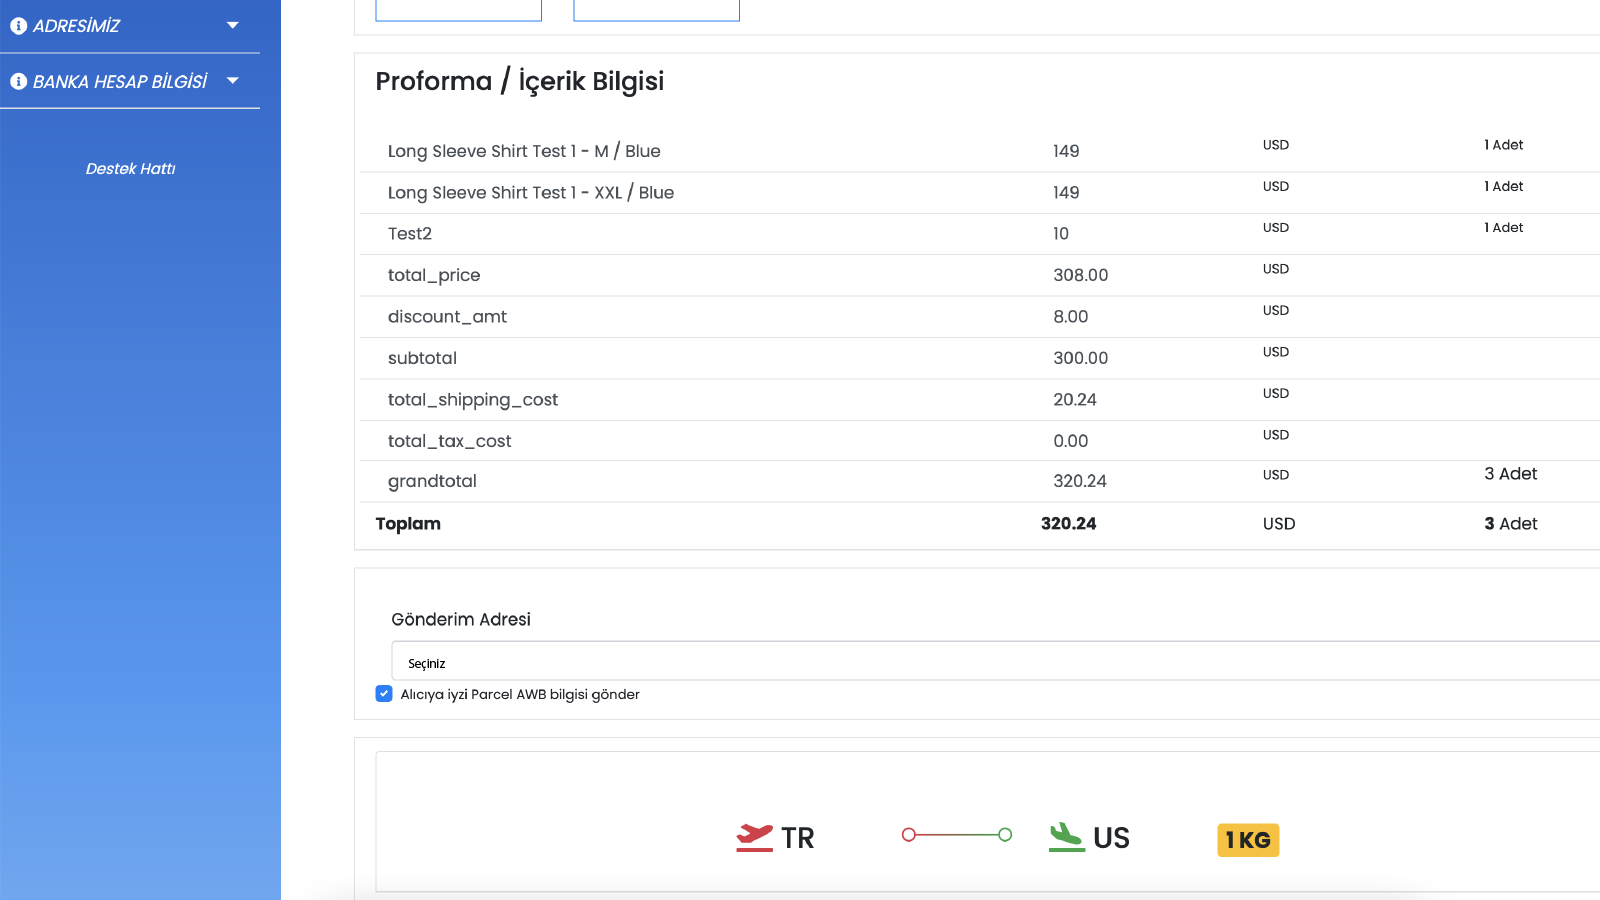1600x900 pixels.
Task: Click the 300.00 subtotal value
Action: click(1080, 358)
